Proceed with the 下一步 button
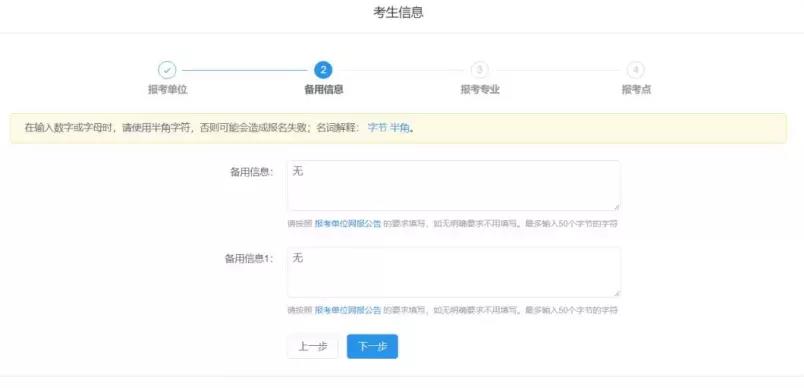The image size is (804, 388). pos(372,346)
